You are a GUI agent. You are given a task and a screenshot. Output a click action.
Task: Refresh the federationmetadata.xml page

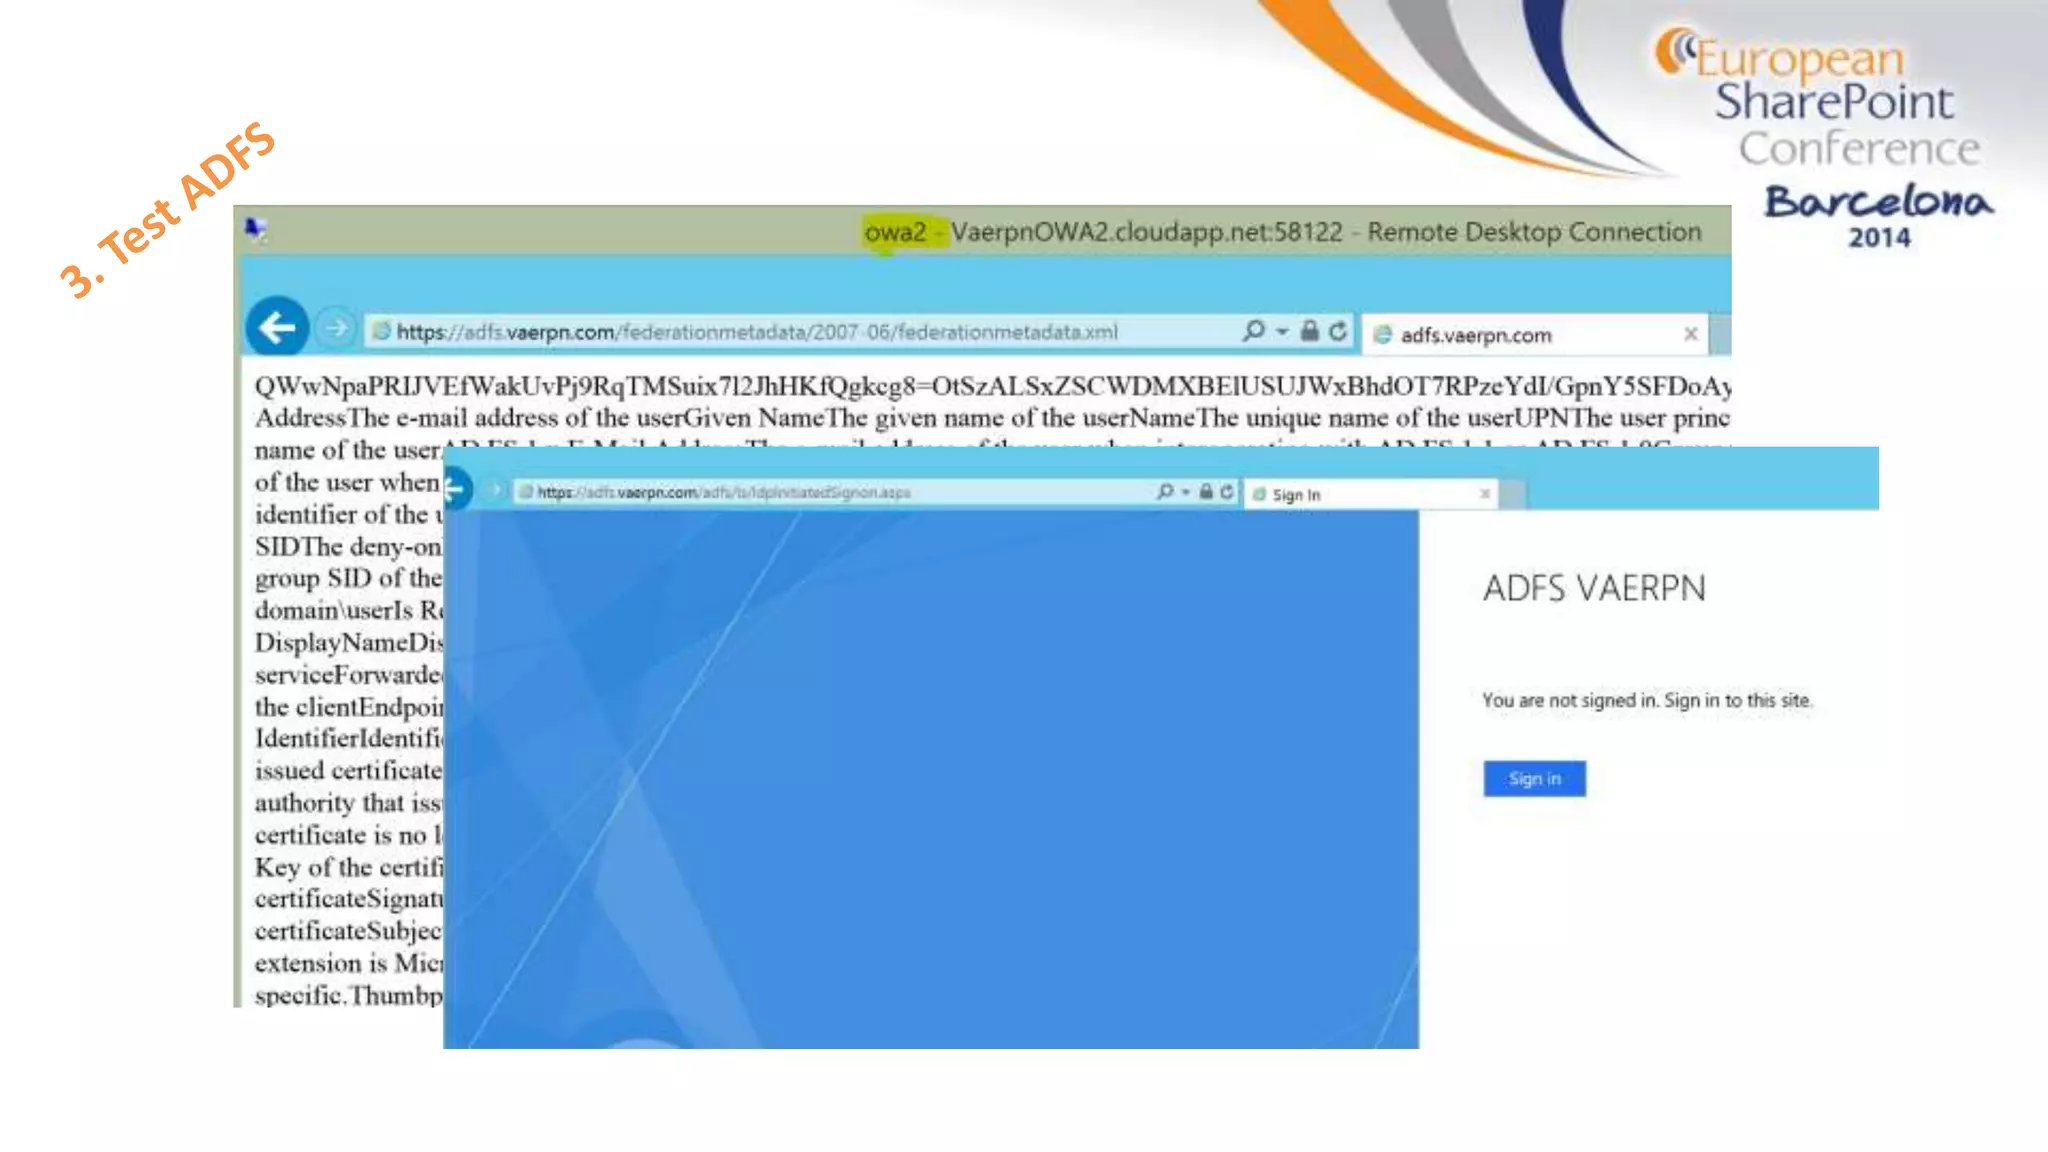(1338, 331)
